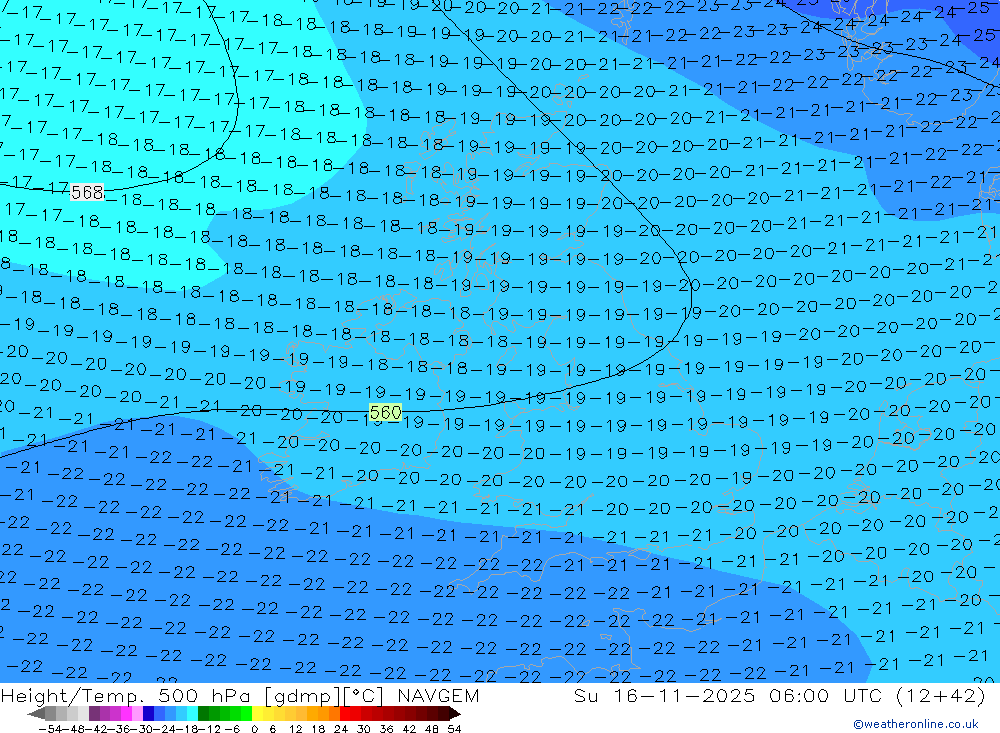
Task: Pick the bright red swatch at 24 in legend
Action: click(x=345, y=714)
